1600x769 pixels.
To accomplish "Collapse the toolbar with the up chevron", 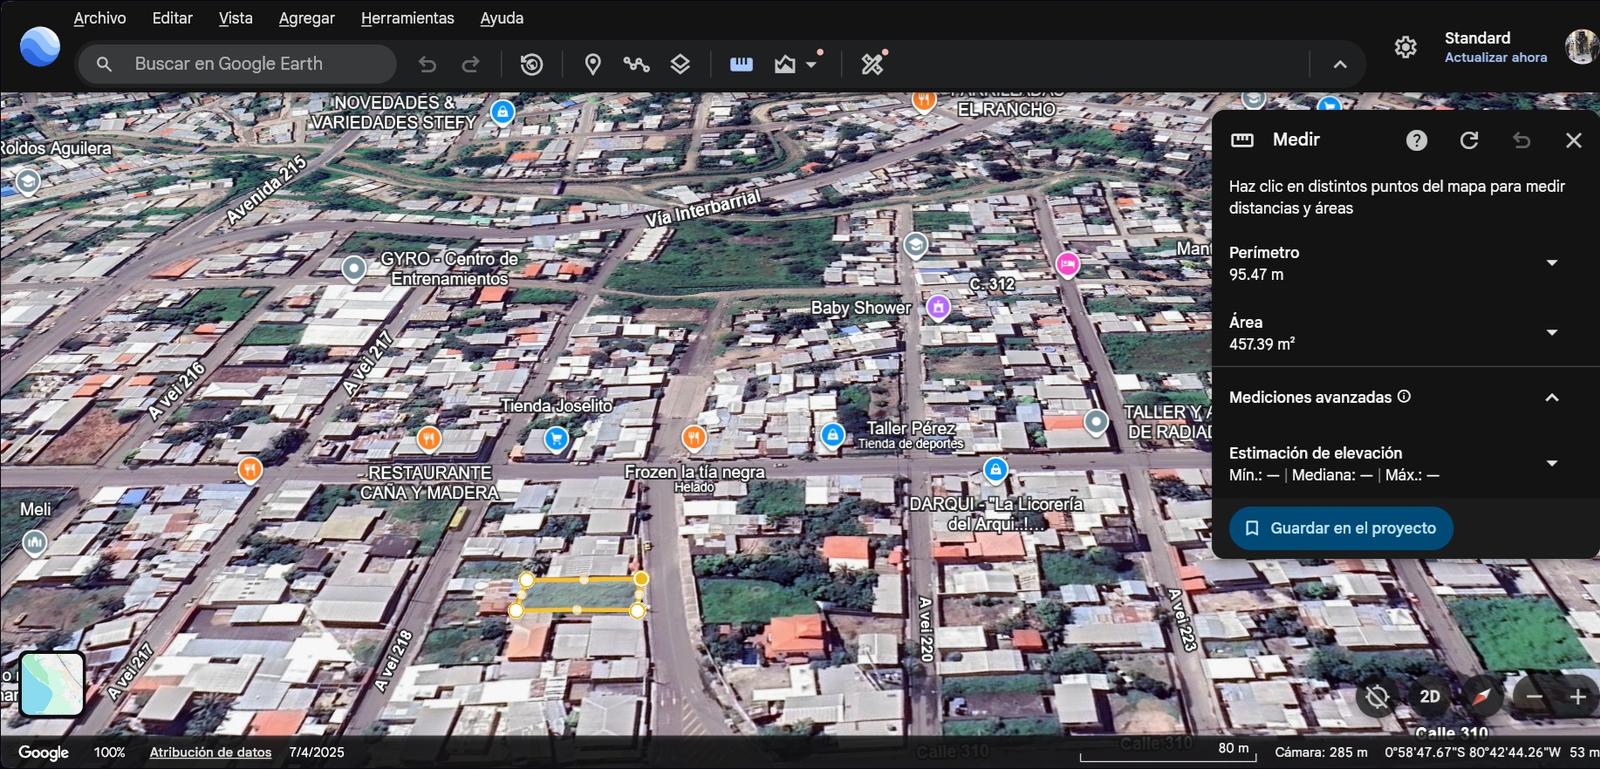I will [1340, 64].
